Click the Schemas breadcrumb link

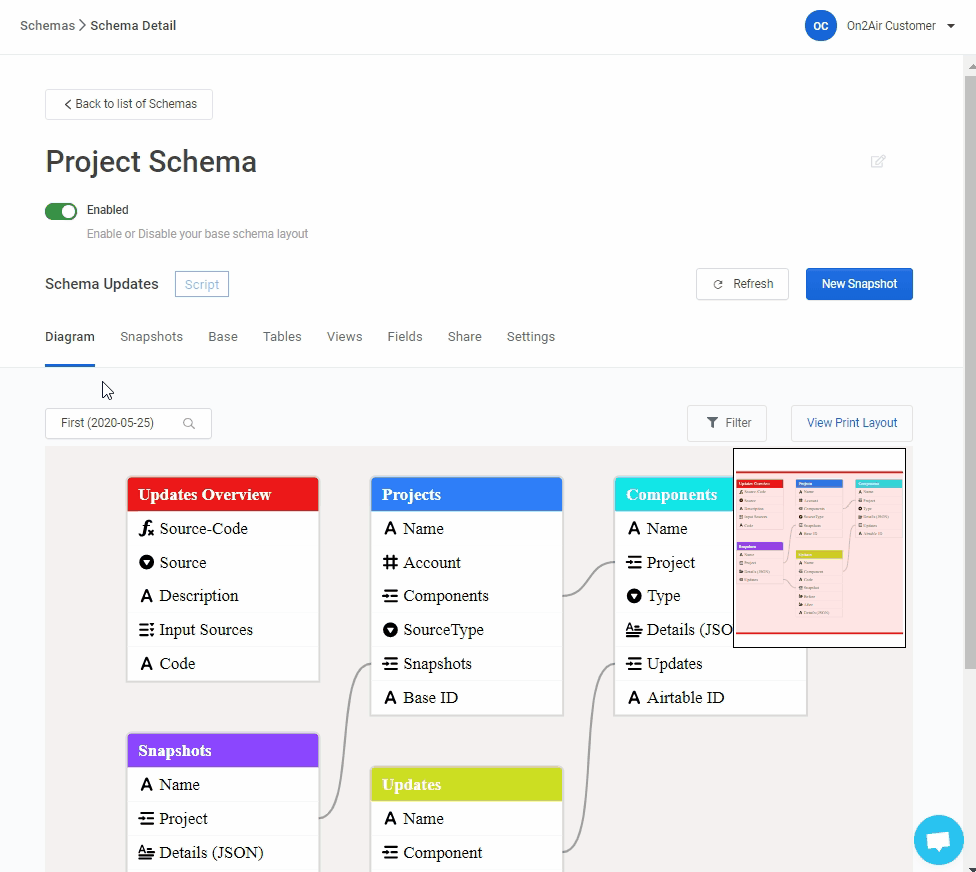47,25
